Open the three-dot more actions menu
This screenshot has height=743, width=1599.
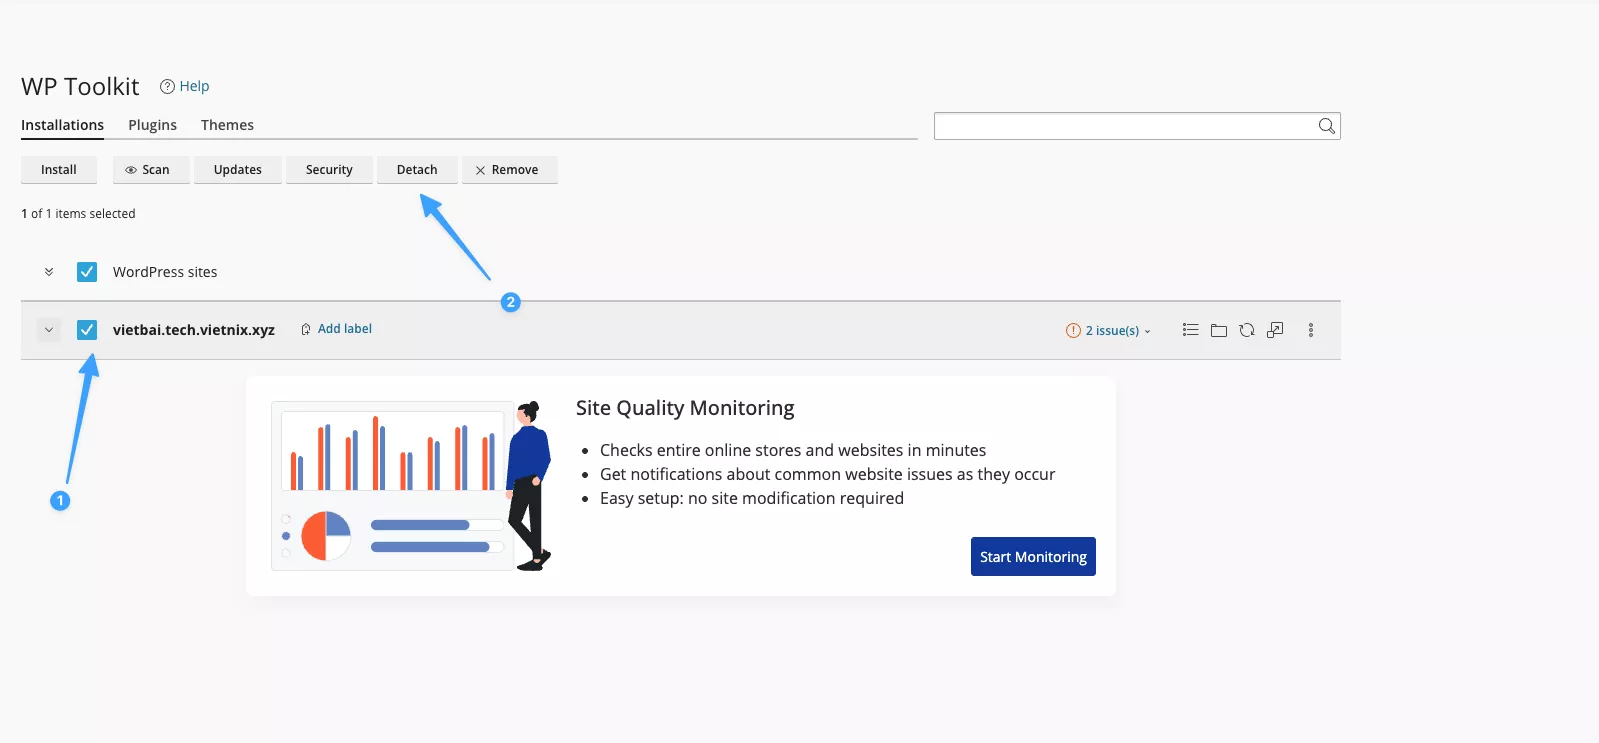pos(1310,330)
